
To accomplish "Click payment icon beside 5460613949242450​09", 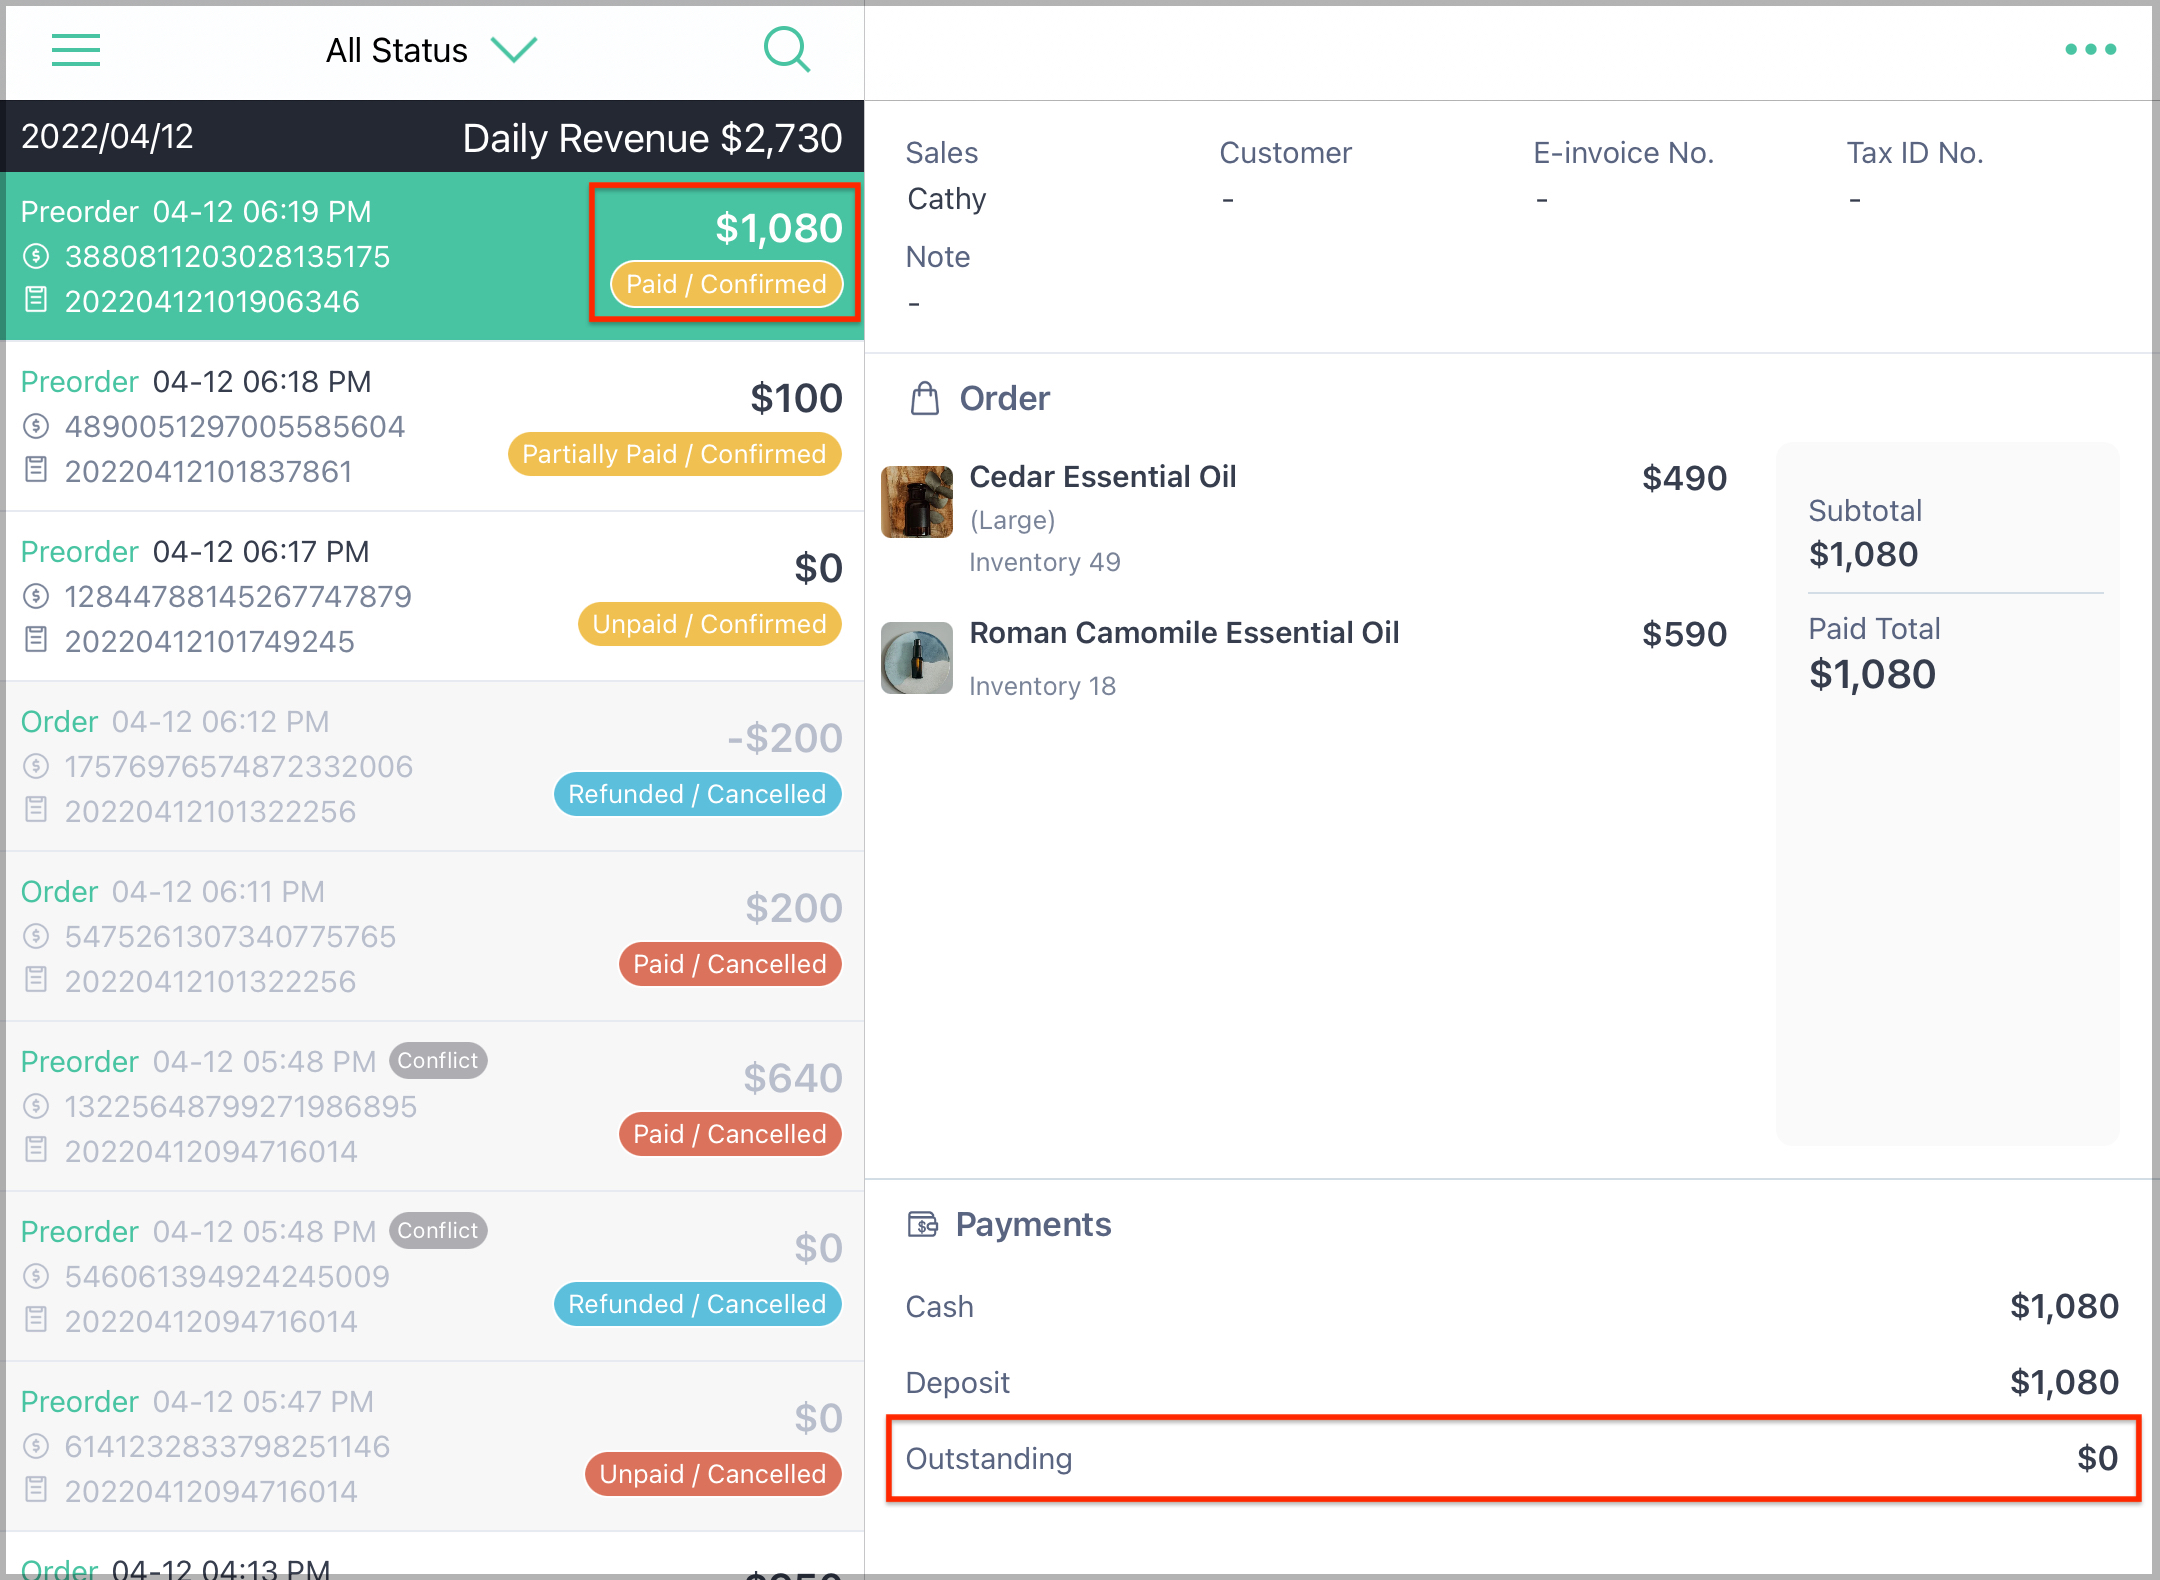I will coord(36,1276).
